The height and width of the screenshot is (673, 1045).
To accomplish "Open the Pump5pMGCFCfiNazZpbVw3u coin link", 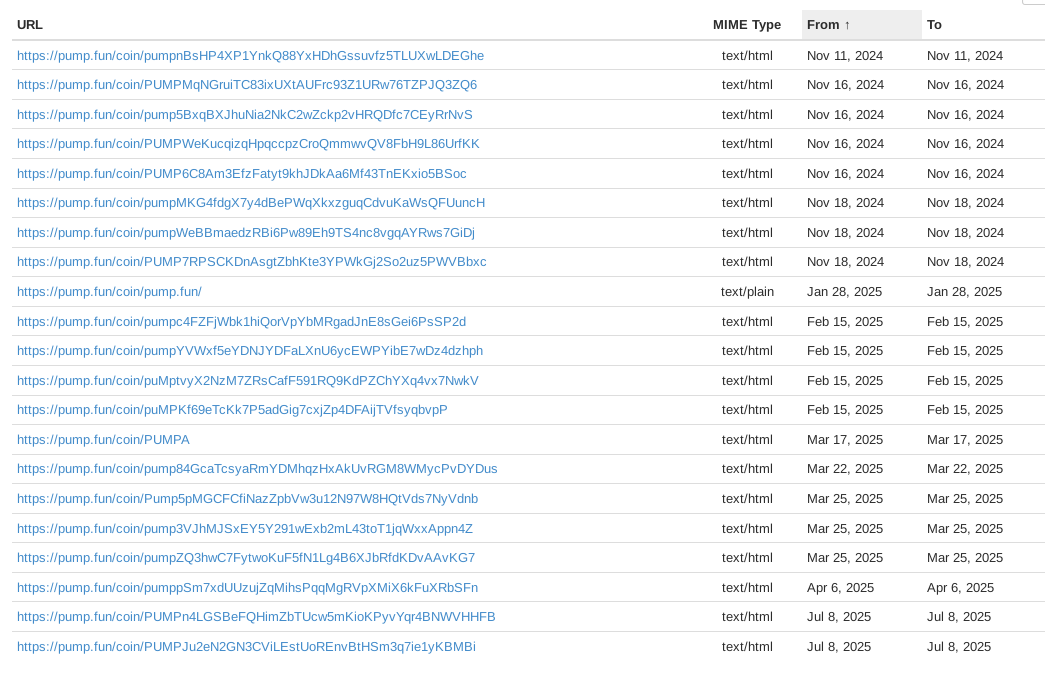I will (248, 499).
